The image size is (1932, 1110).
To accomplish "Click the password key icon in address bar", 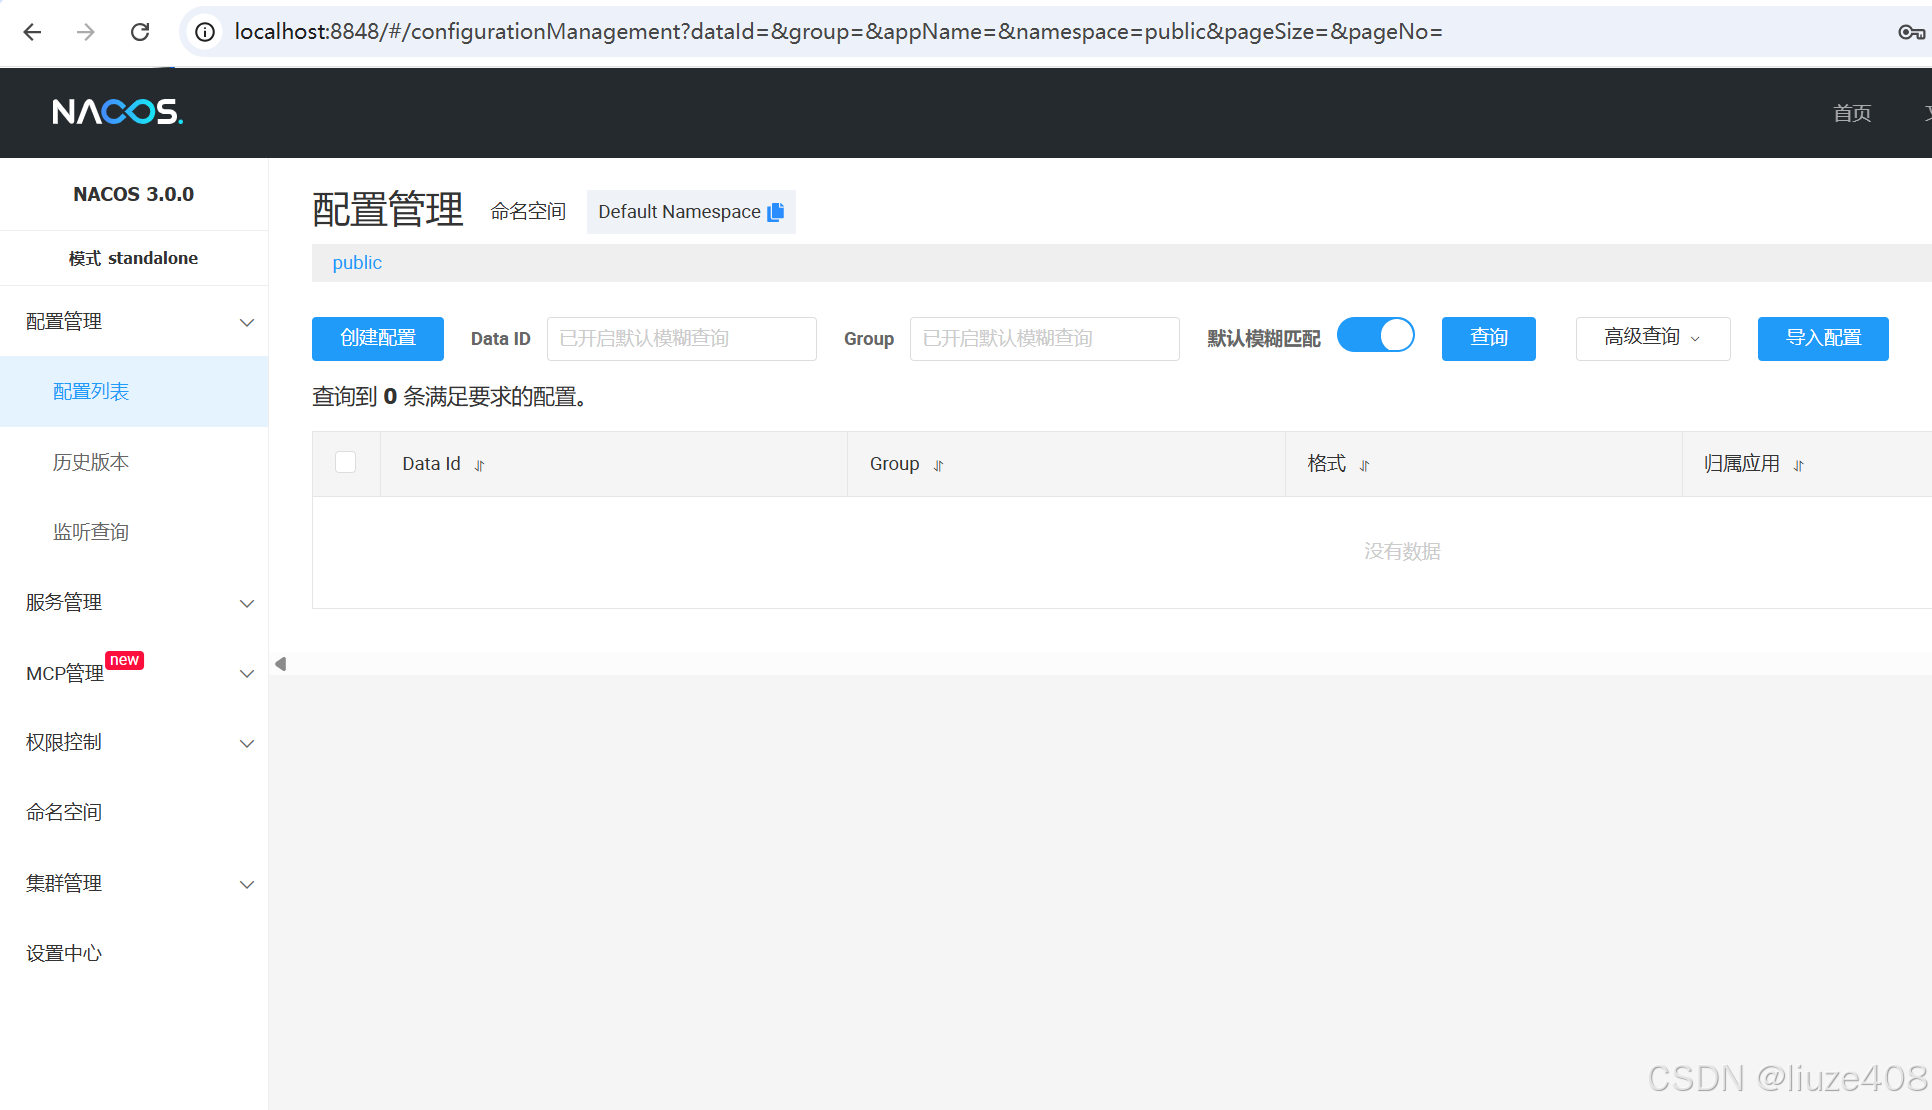I will click(x=1910, y=32).
